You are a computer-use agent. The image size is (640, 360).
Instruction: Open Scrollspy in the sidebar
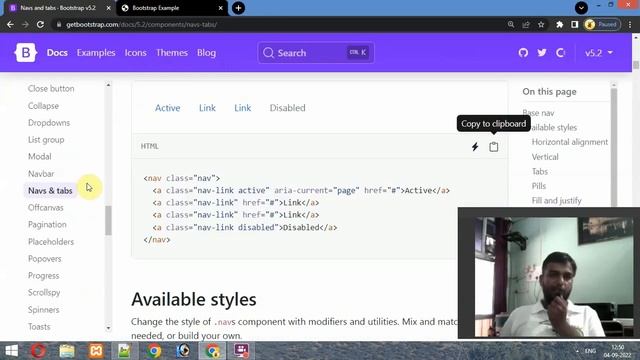coord(44,293)
